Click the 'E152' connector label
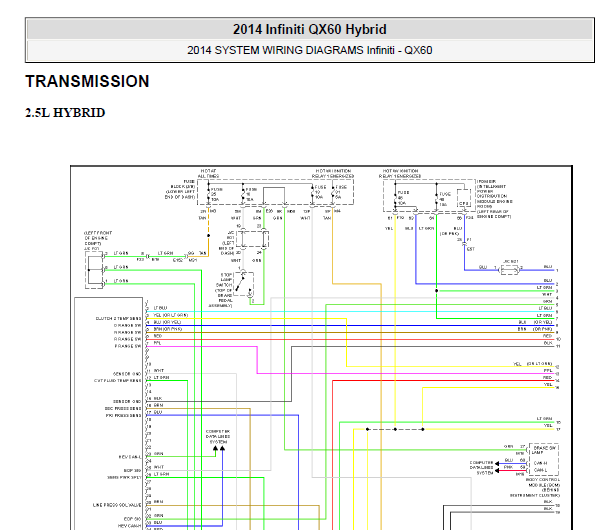Image resolution: width=605 pixels, height=530 pixels. coord(178,260)
